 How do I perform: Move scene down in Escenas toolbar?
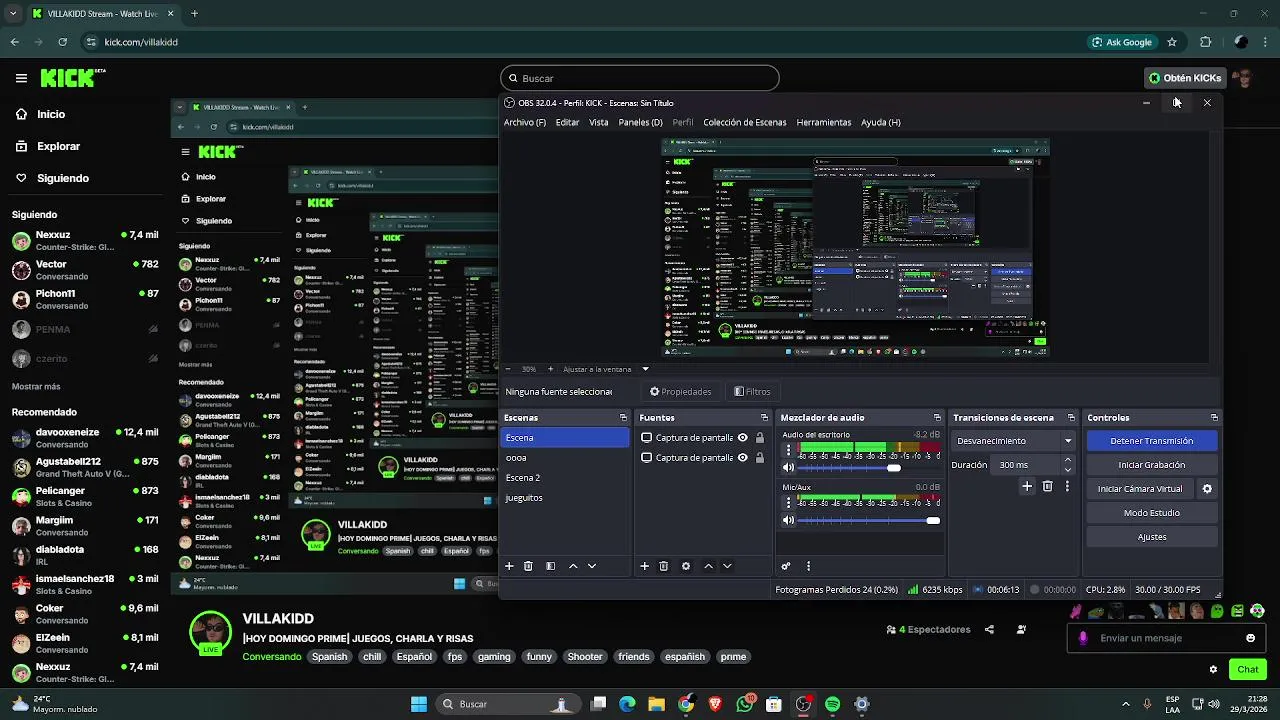tap(592, 566)
